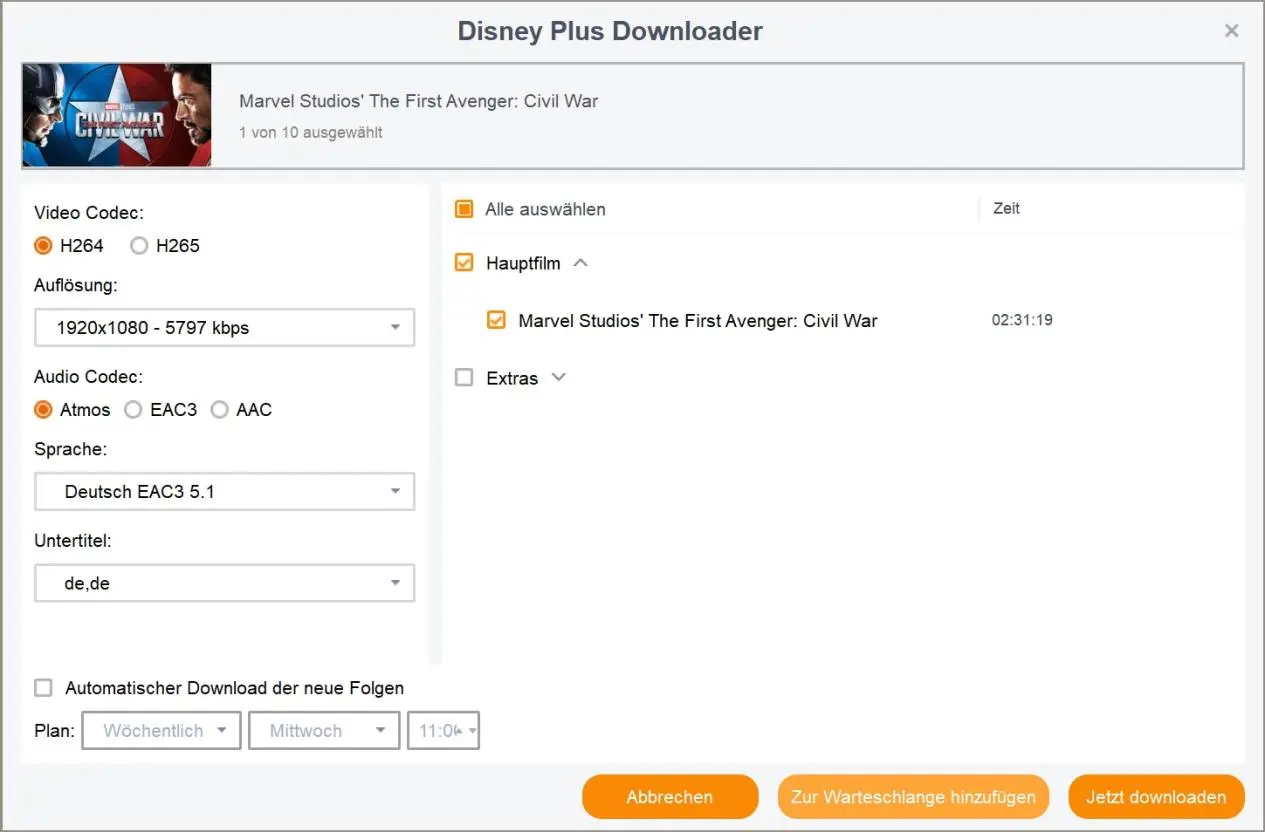Open the Sprache Deutsch EAC3 5.1 dropdown
Screen dimensions: 1265x832
point(224,491)
